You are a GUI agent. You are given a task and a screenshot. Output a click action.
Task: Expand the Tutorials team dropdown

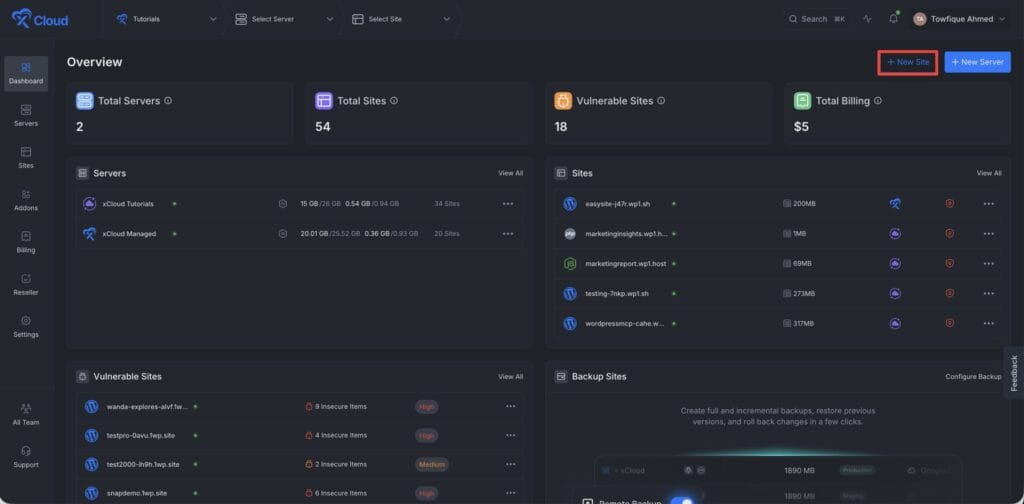point(167,19)
